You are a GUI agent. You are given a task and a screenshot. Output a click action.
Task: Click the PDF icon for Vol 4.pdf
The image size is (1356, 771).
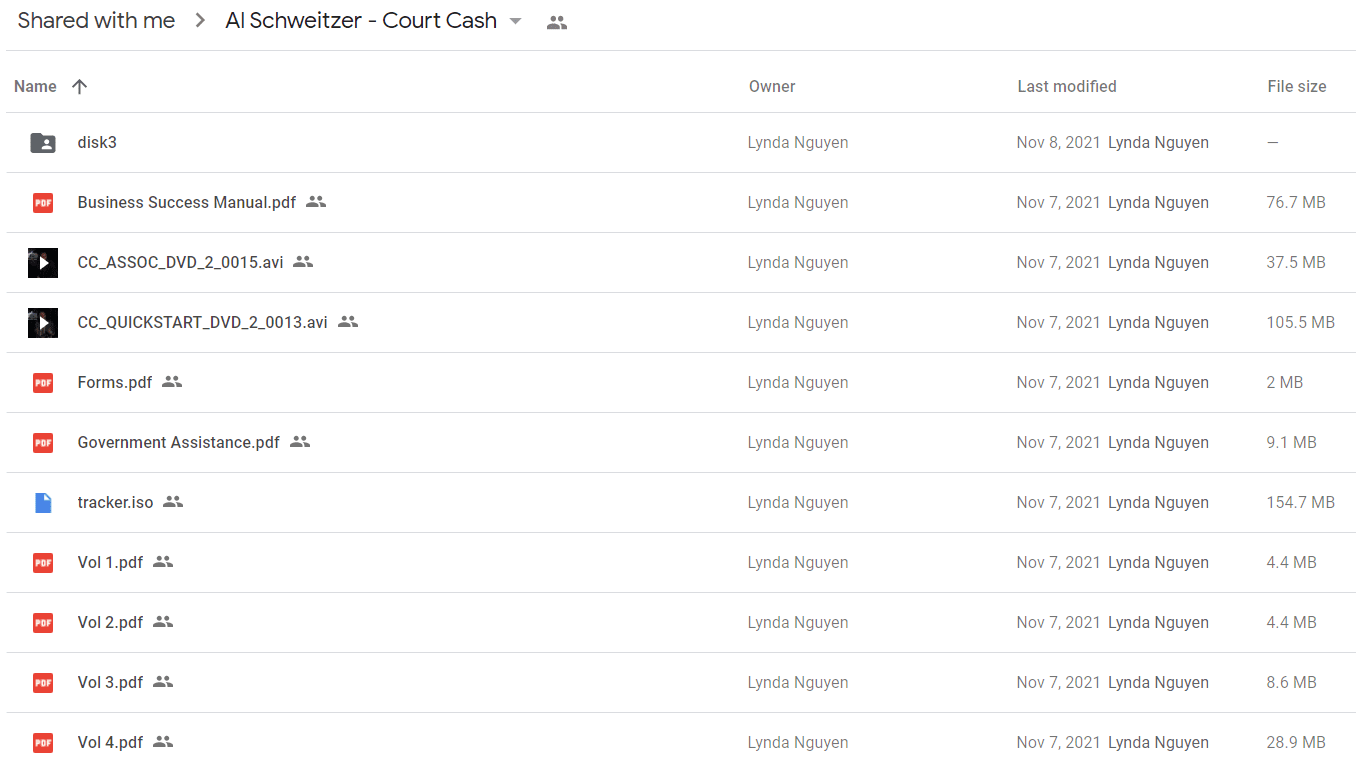[43, 743]
